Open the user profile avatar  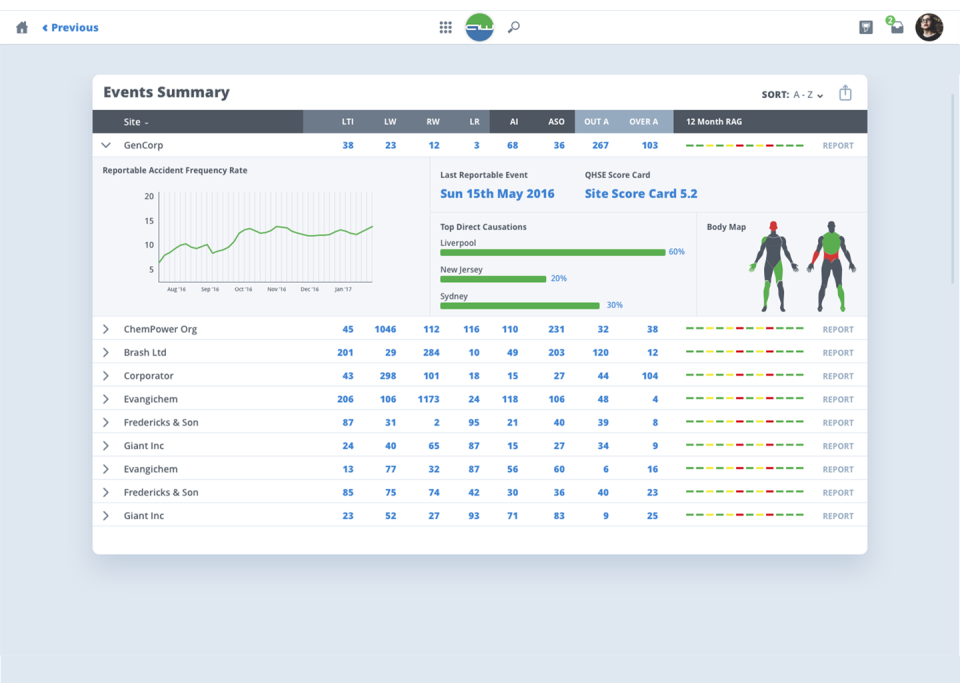tap(929, 28)
